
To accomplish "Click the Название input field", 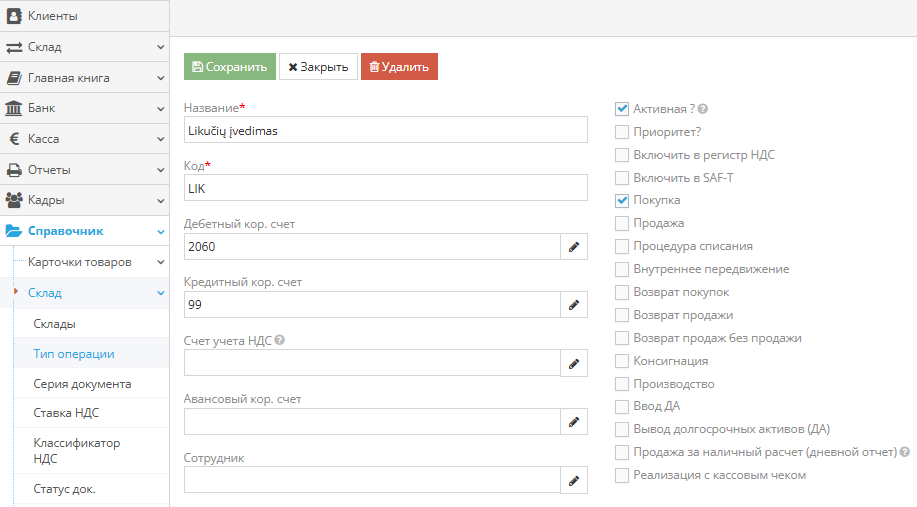I will click(x=386, y=130).
